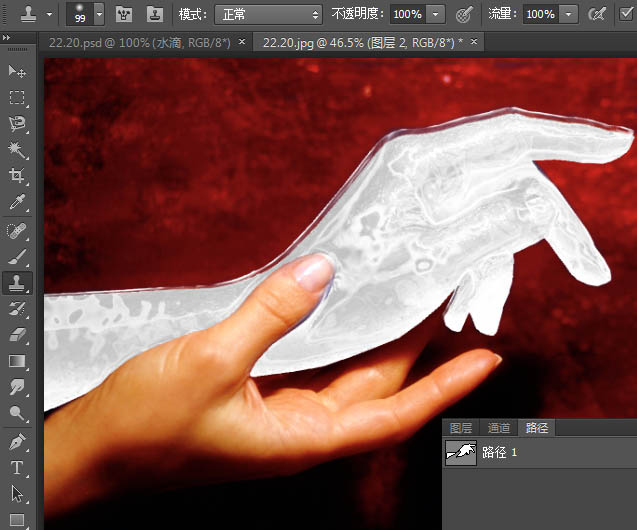Open the brush preset picker size 99
637x530 pixels.
tap(80, 14)
